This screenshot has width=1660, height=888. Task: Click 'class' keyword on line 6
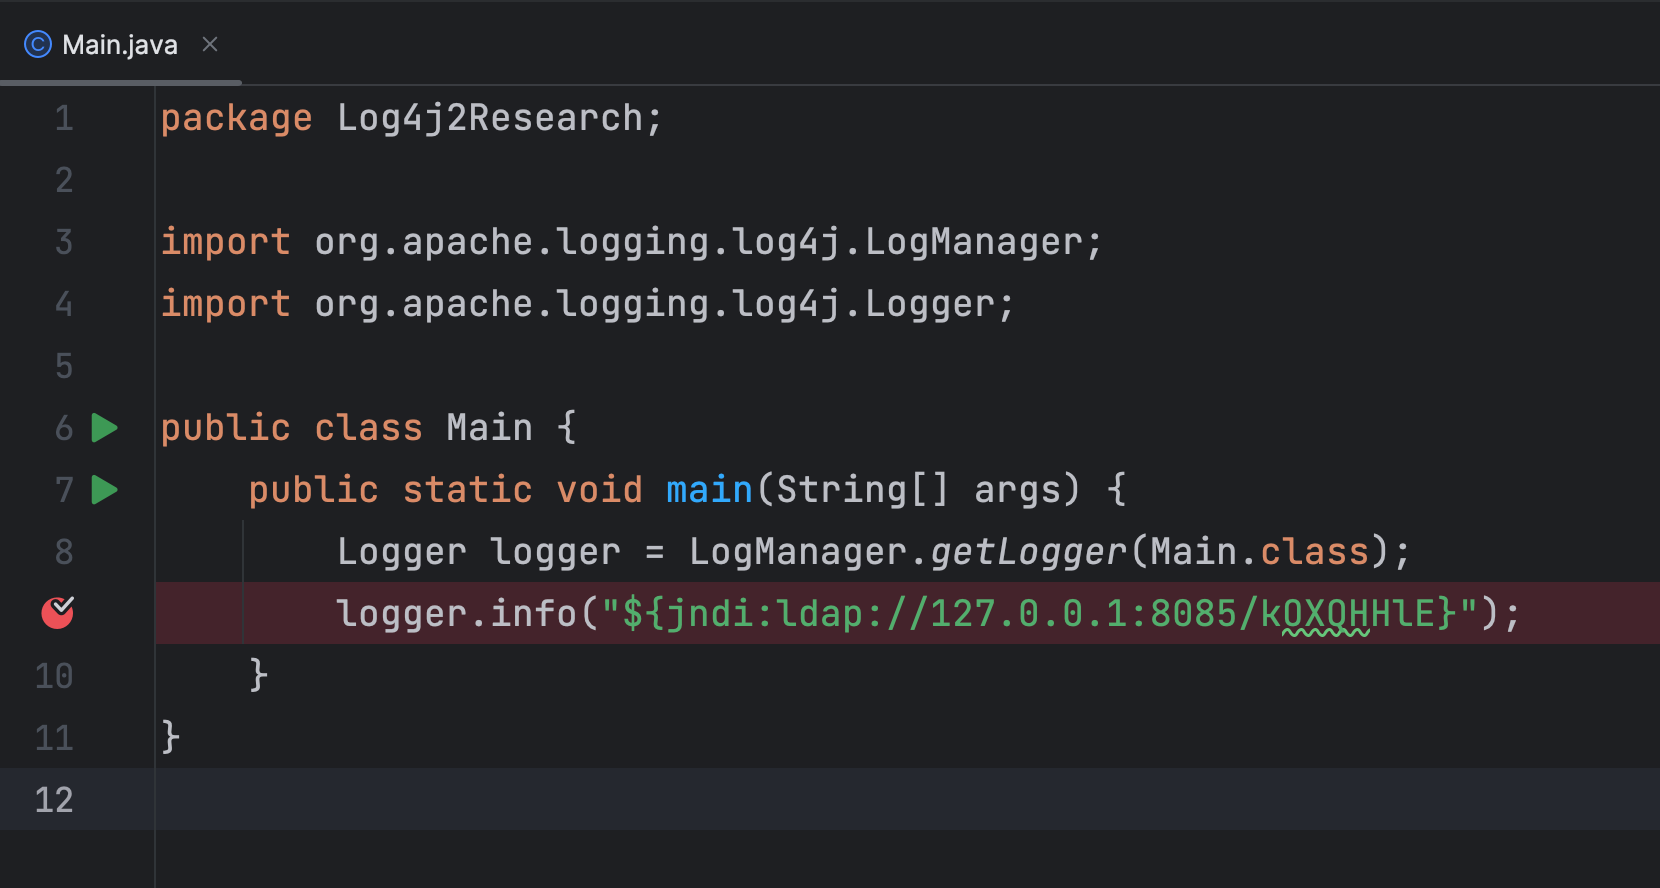369,428
